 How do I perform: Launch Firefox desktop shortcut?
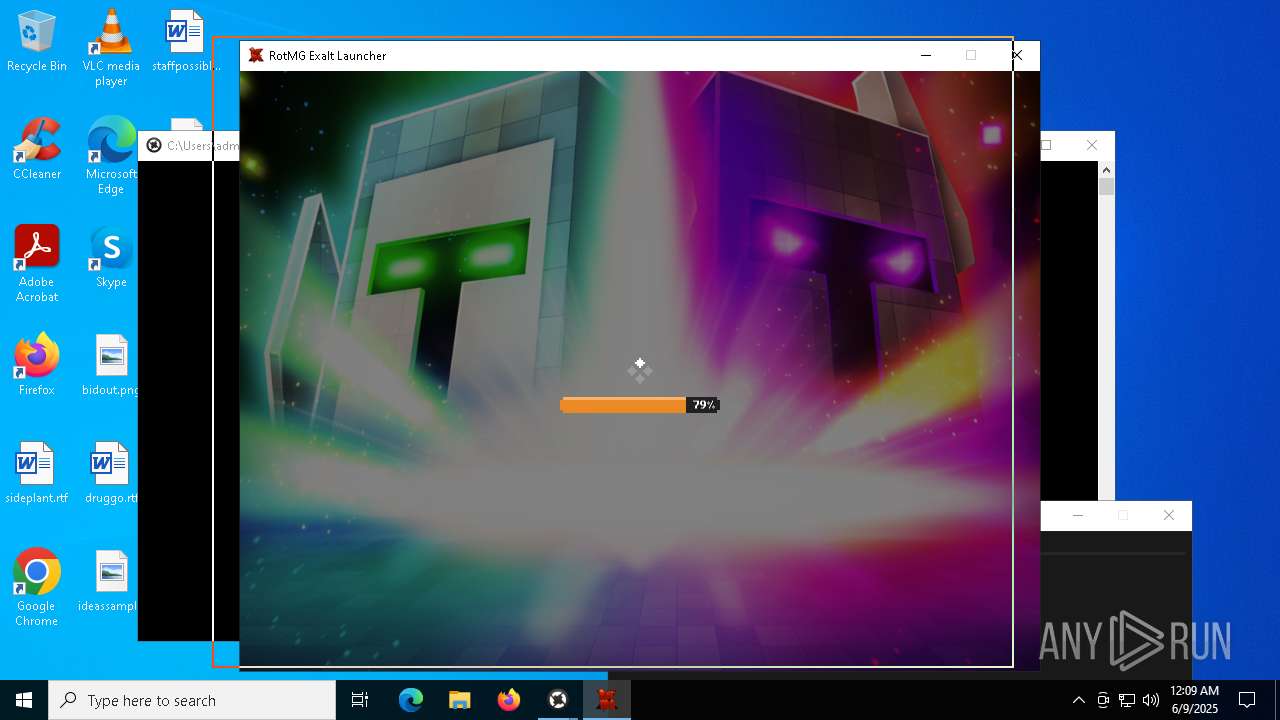[x=37, y=366]
